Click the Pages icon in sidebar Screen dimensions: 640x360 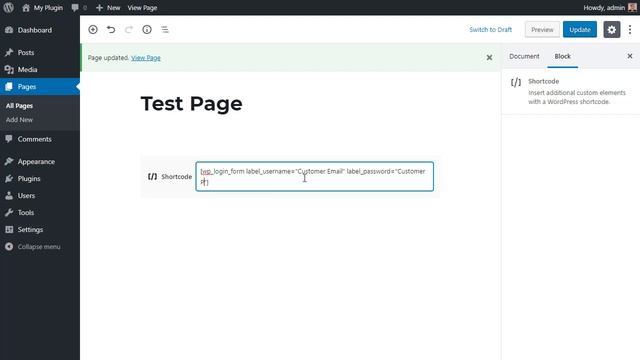(9, 87)
